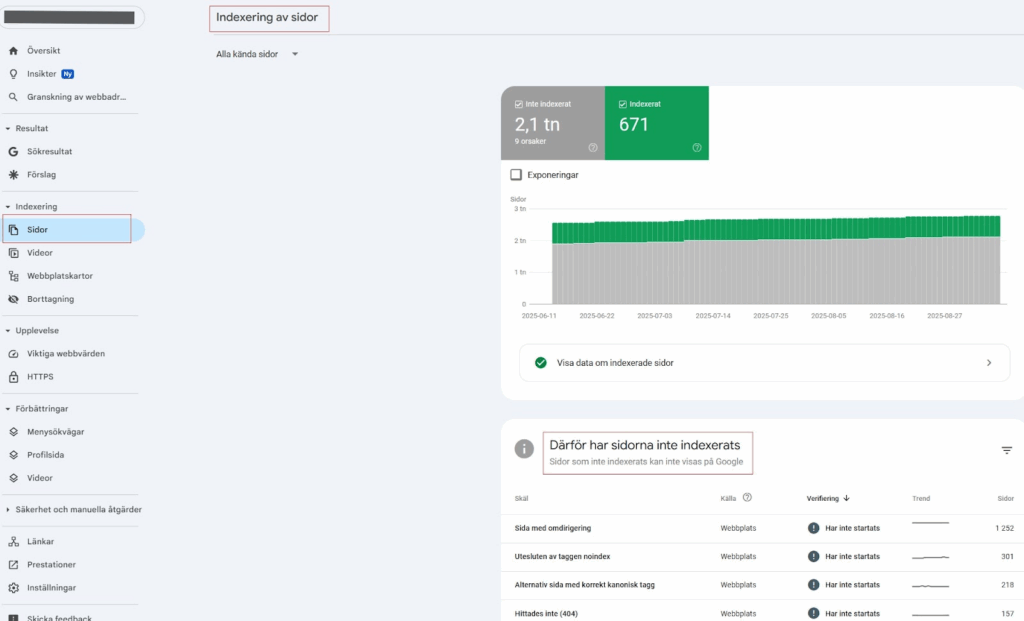Open Insikter lightbulb icon

tap(13, 74)
